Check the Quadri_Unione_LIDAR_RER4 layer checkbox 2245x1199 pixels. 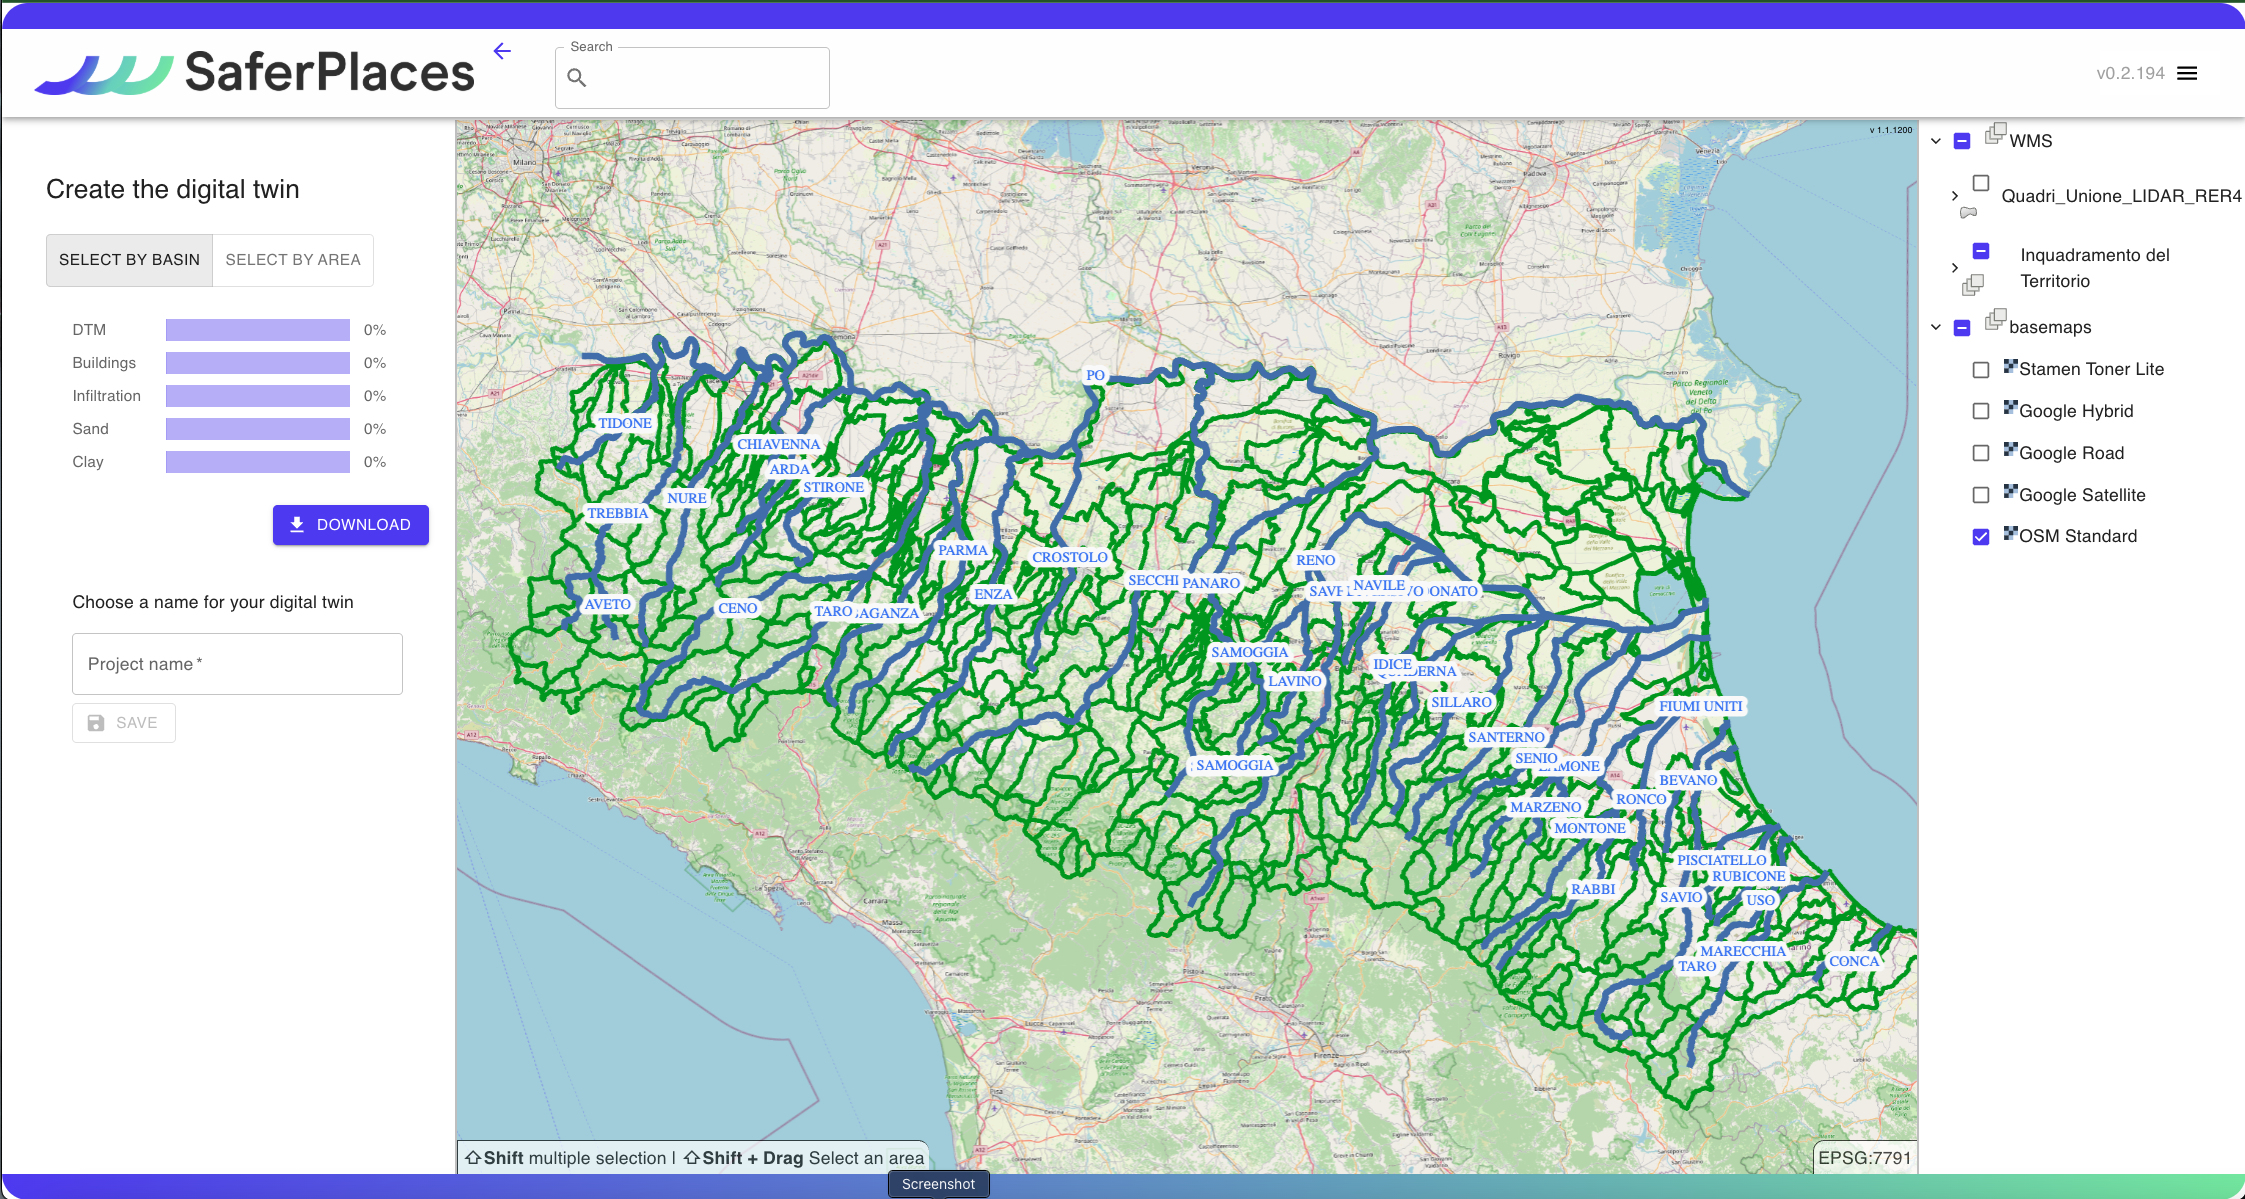point(1980,183)
